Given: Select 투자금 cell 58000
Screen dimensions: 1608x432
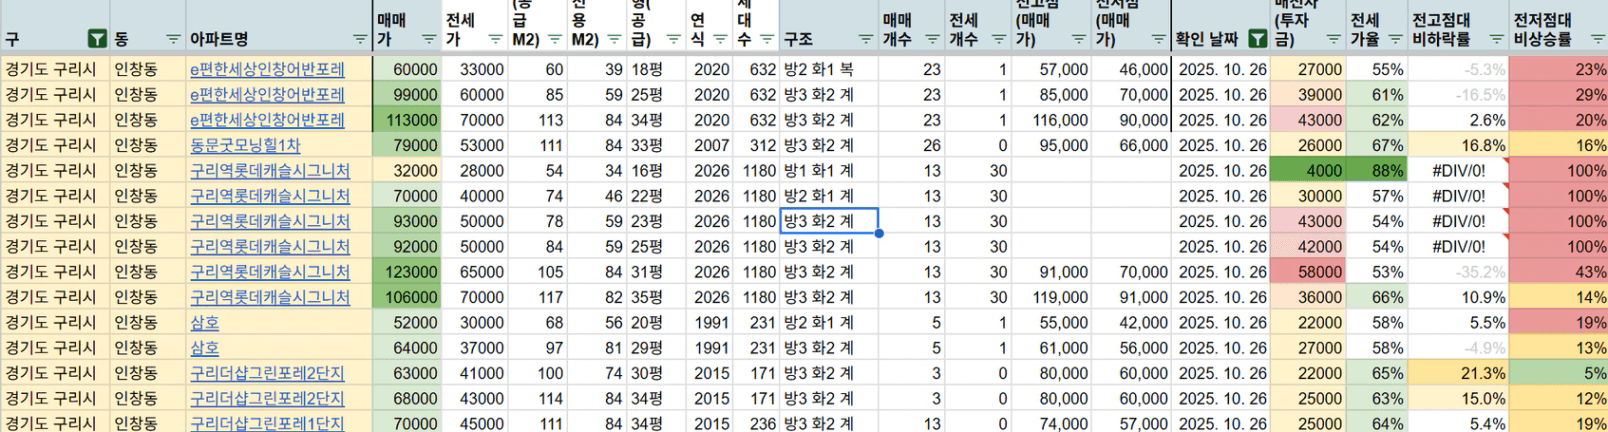Looking at the screenshot, I should tap(1307, 272).
